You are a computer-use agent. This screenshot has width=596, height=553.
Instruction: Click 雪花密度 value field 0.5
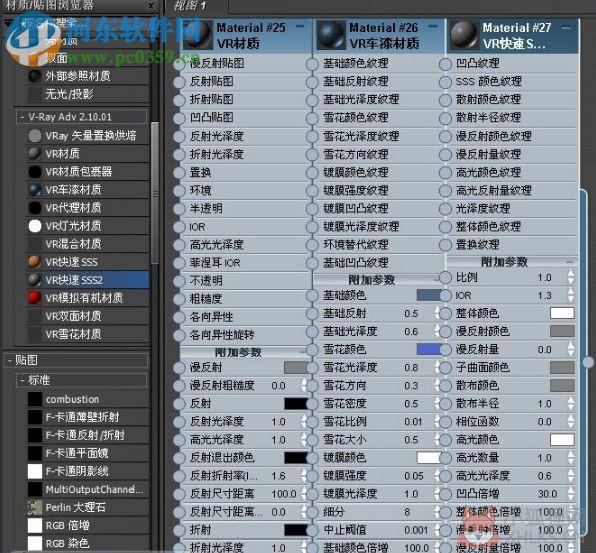click(x=411, y=403)
